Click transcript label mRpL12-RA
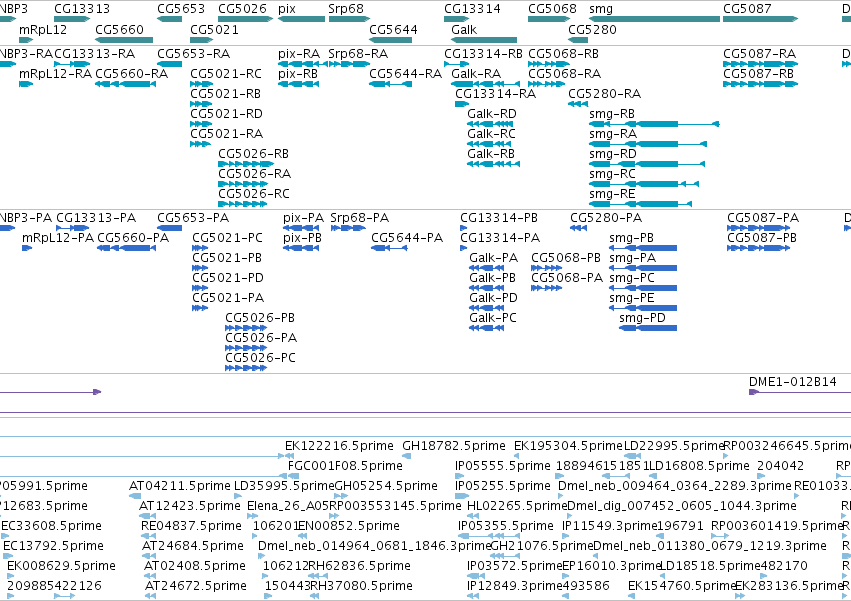This screenshot has width=851, height=601. point(55,74)
